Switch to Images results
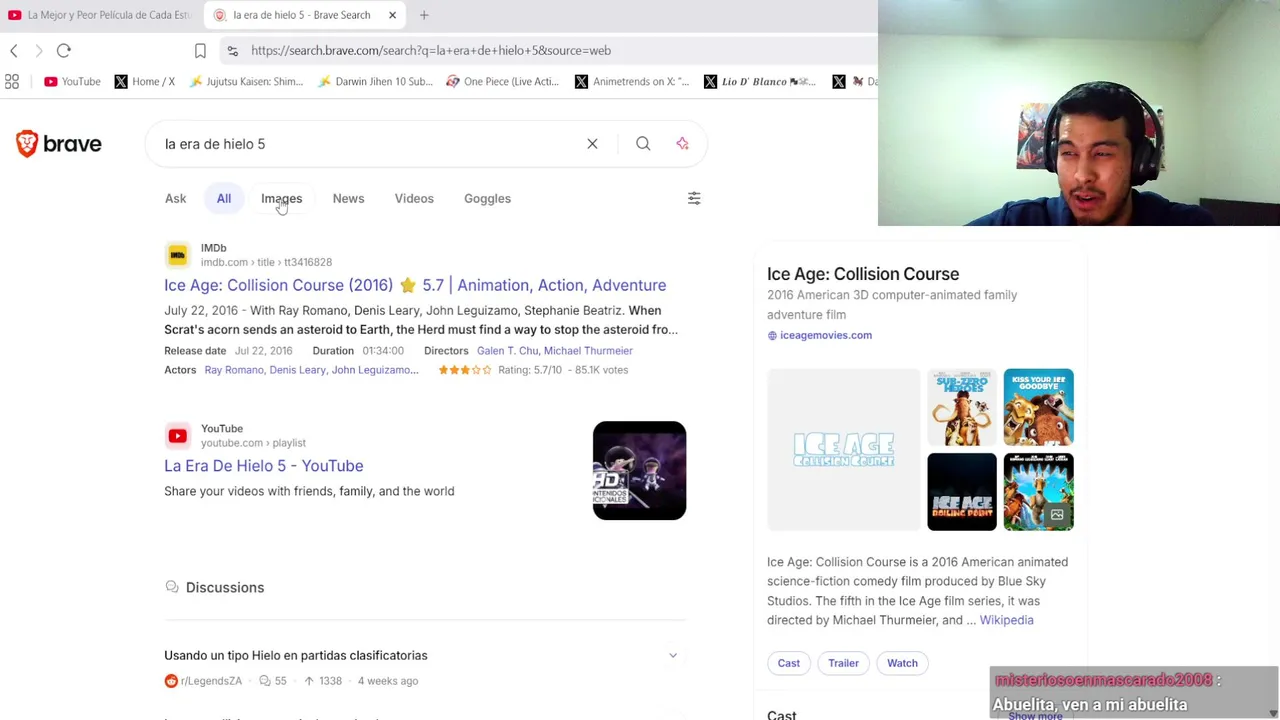The width and height of the screenshot is (1280, 720). pos(281,198)
